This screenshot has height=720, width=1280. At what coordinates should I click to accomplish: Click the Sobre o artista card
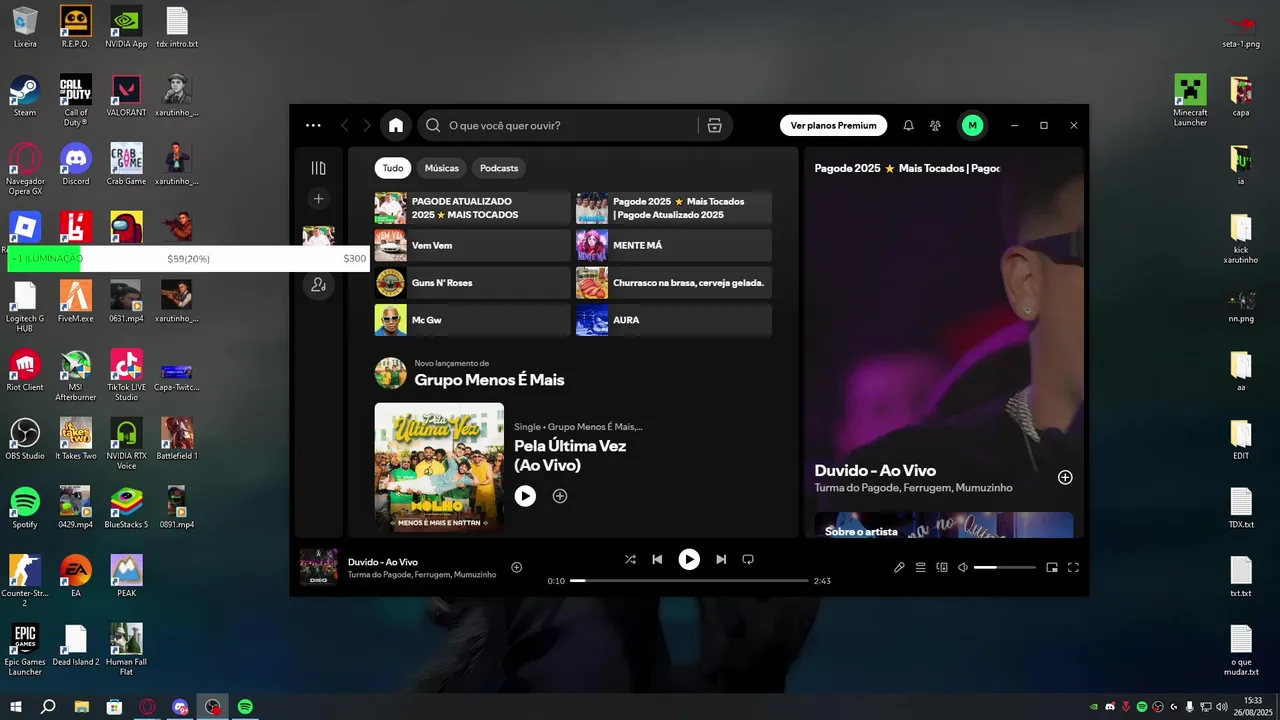(944, 525)
